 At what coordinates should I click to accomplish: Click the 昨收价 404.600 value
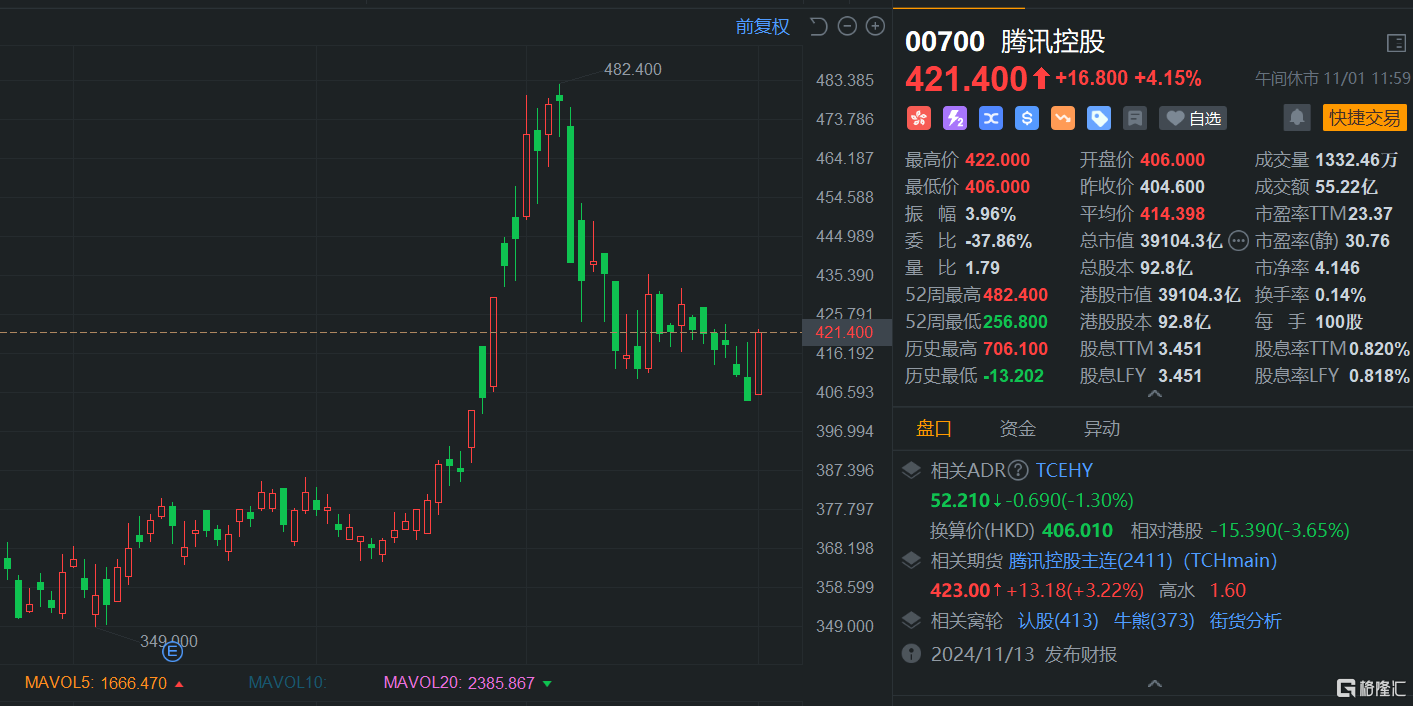(1172, 187)
